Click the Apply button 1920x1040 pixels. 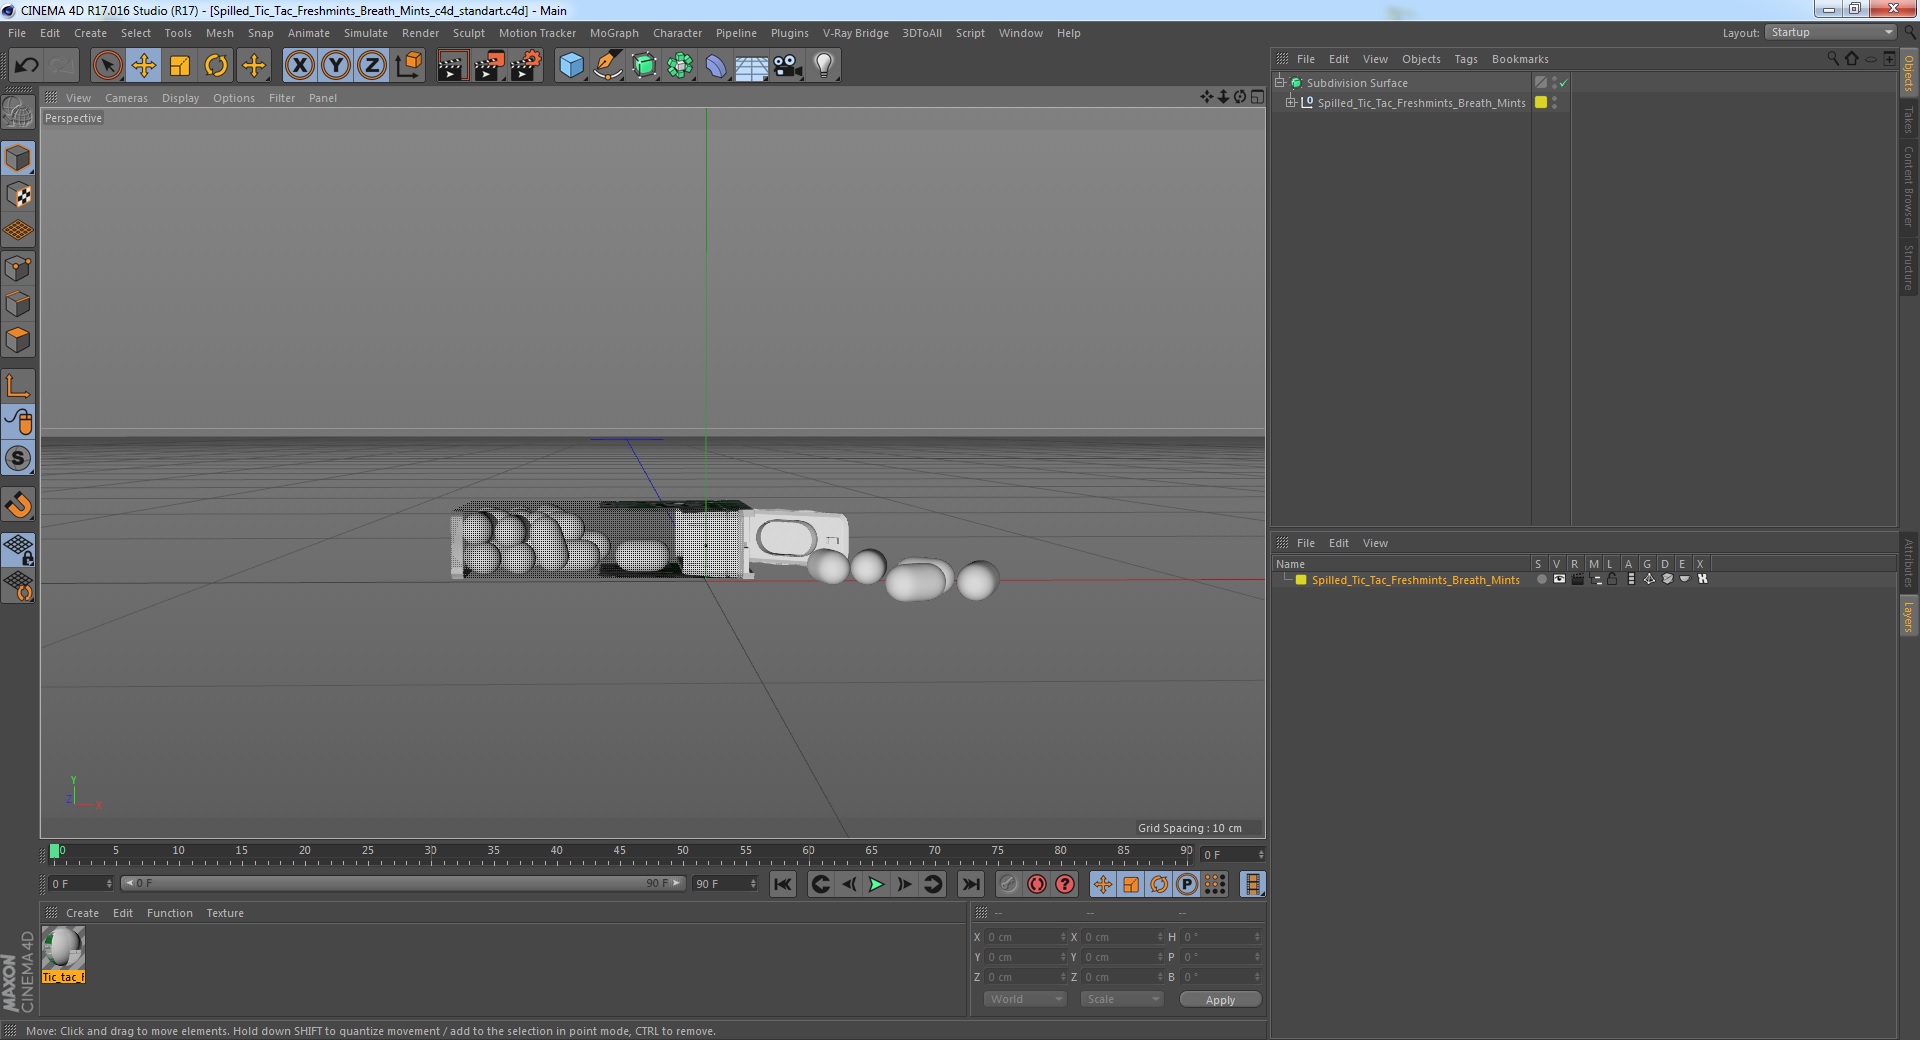point(1220,1000)
